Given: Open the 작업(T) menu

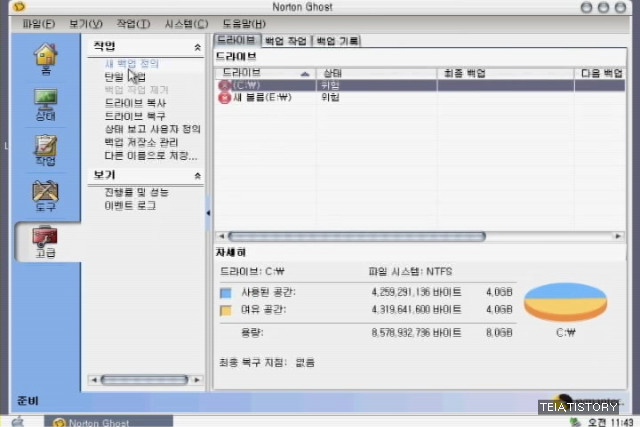Looking at the screenshot, I should (133, 24).
